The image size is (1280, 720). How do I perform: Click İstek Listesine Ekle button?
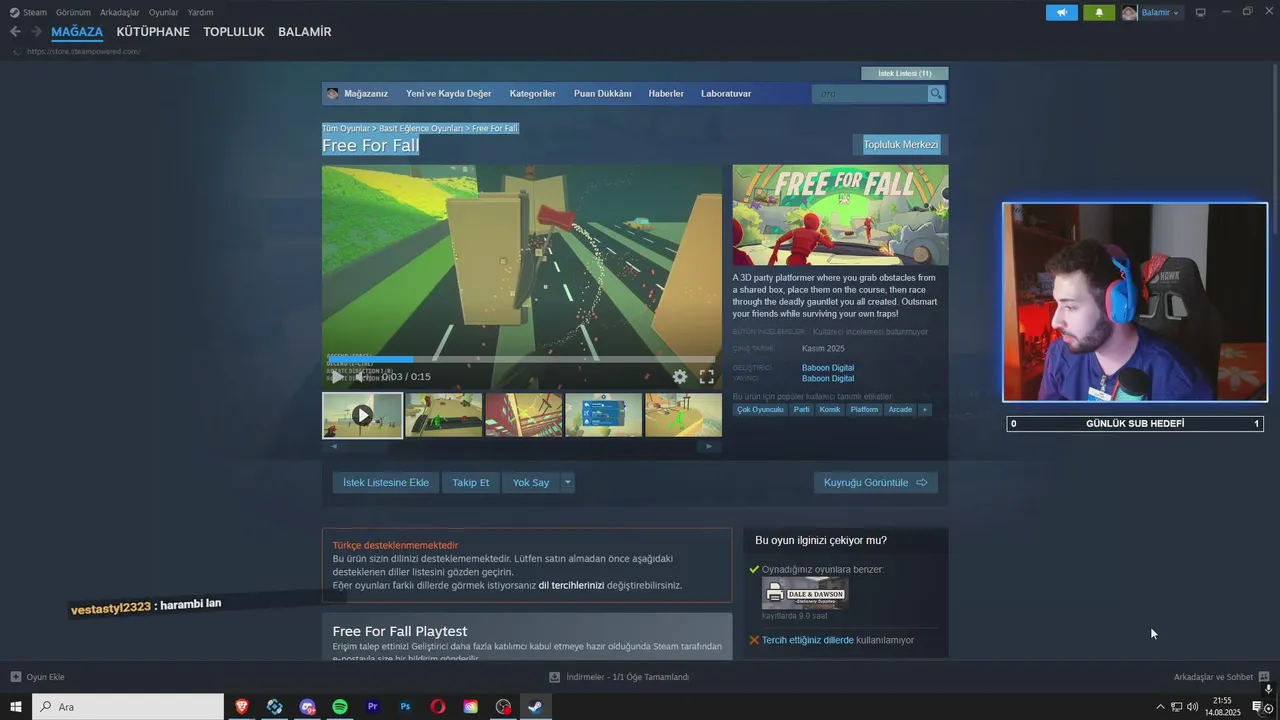(x=386, y=482)
